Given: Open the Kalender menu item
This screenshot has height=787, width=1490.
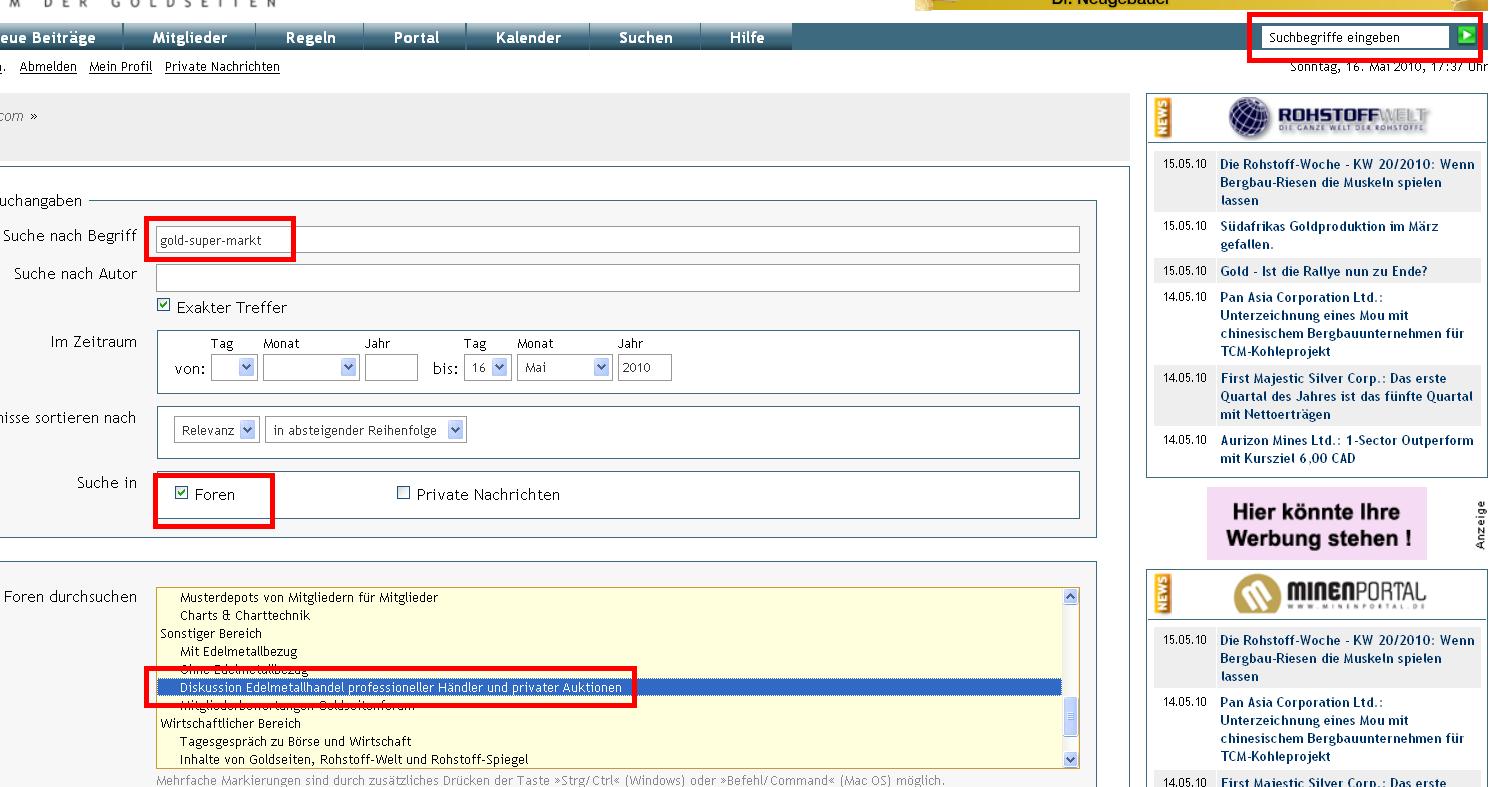Looking at the screenshot, I should pos(528,37).
